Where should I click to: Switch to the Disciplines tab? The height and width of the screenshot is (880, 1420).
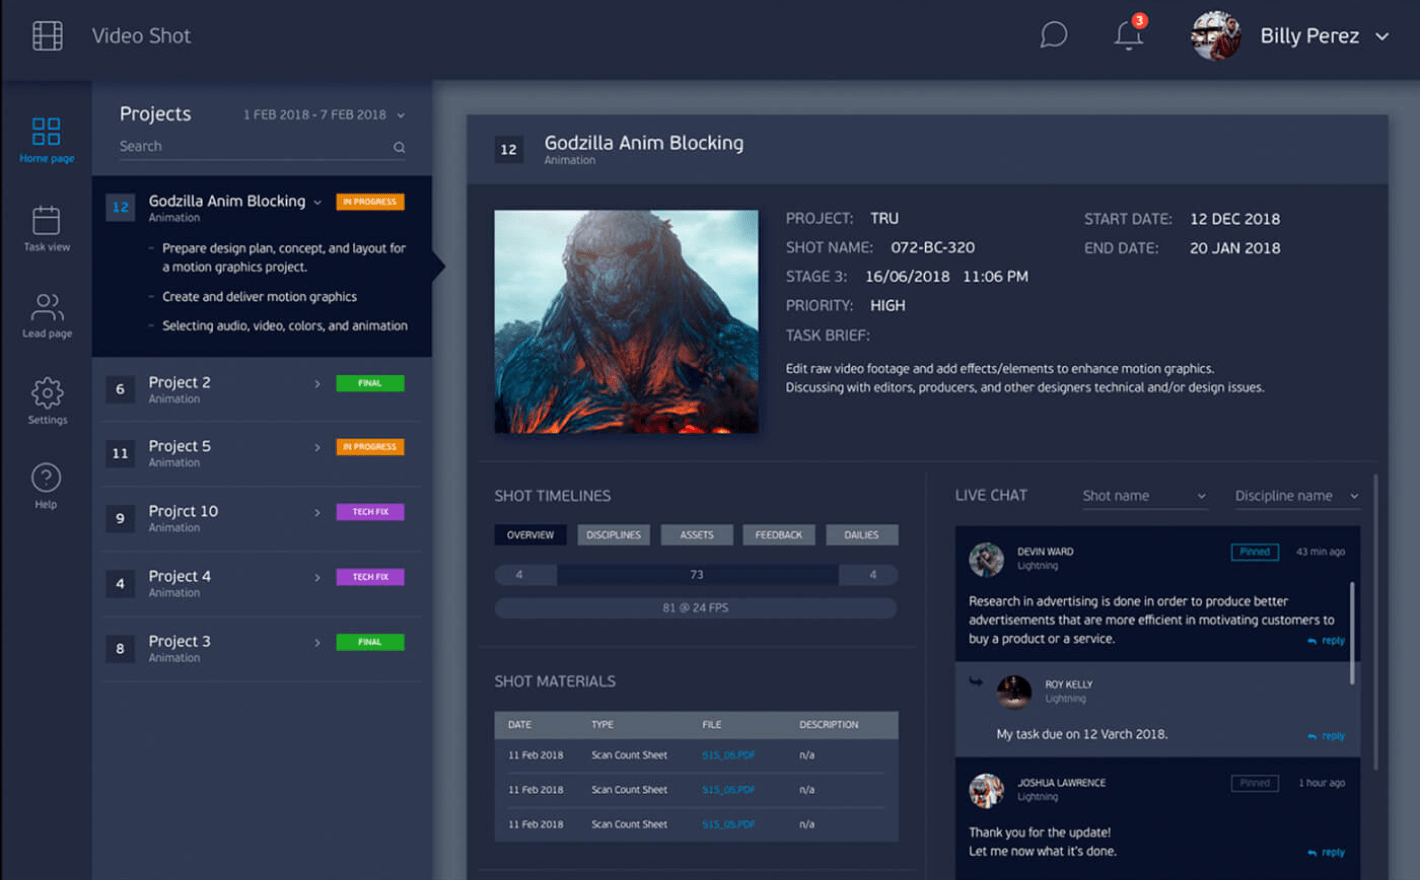point(613,535)
